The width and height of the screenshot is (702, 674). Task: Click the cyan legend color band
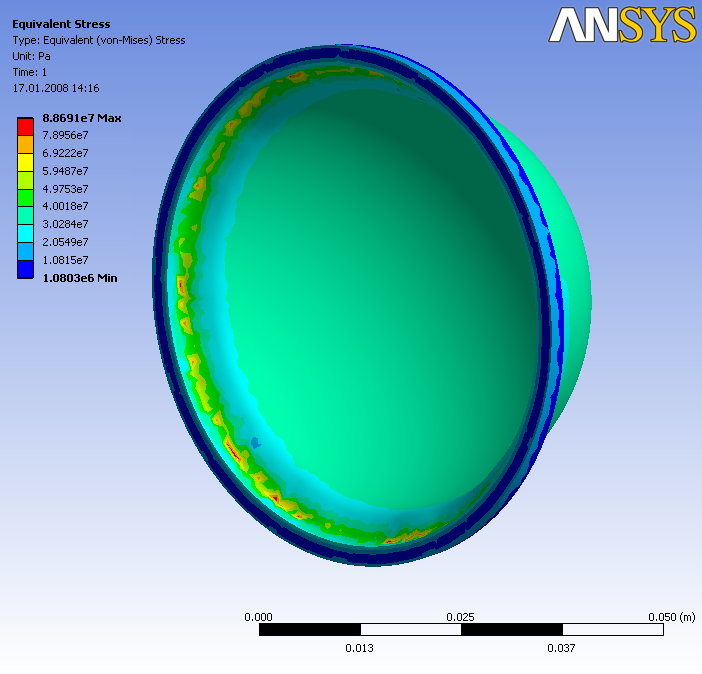26,234
